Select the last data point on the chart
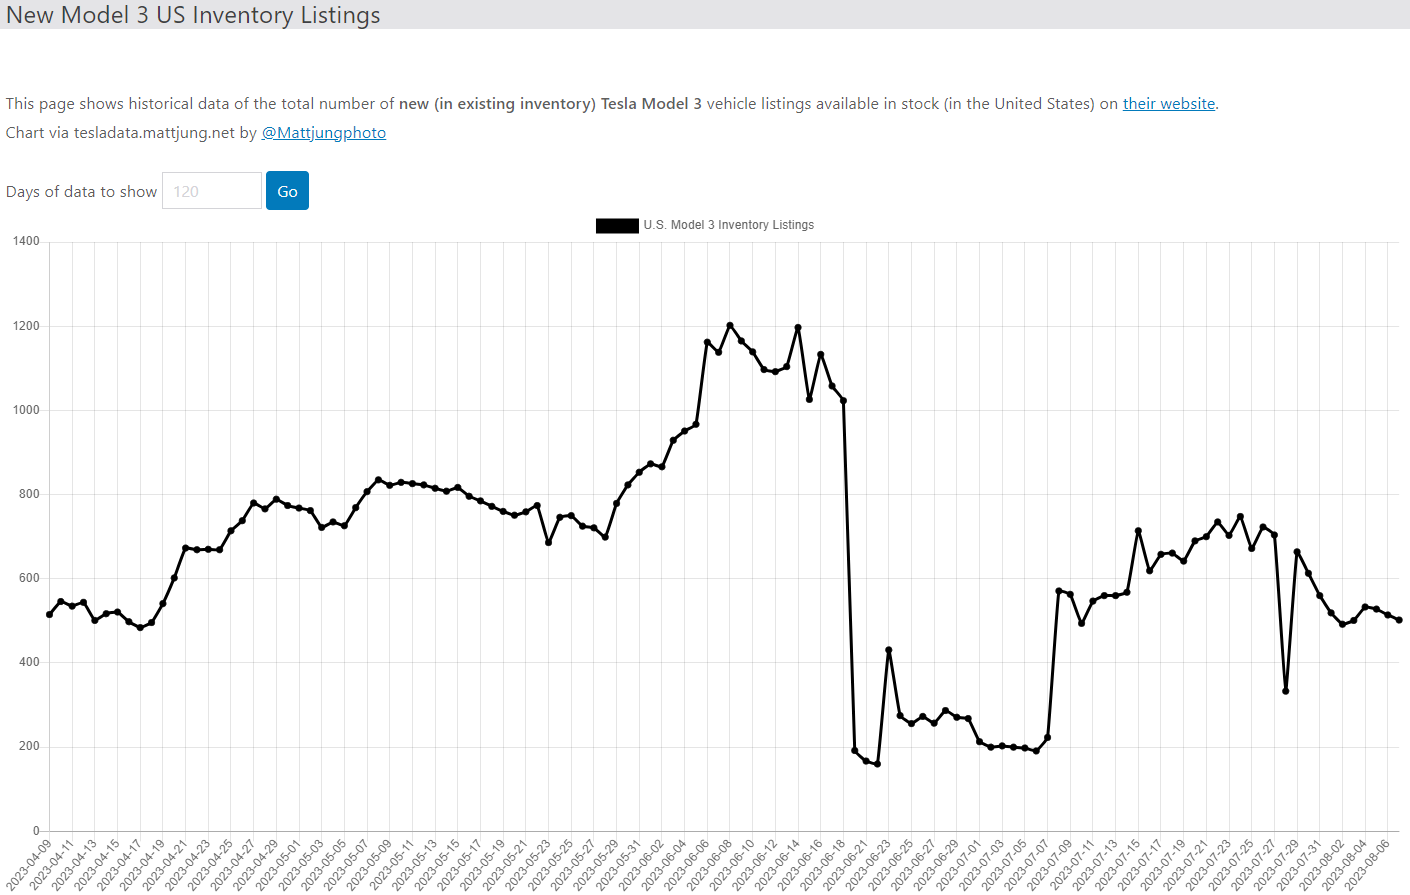1410x895 pixels. 1399,620
